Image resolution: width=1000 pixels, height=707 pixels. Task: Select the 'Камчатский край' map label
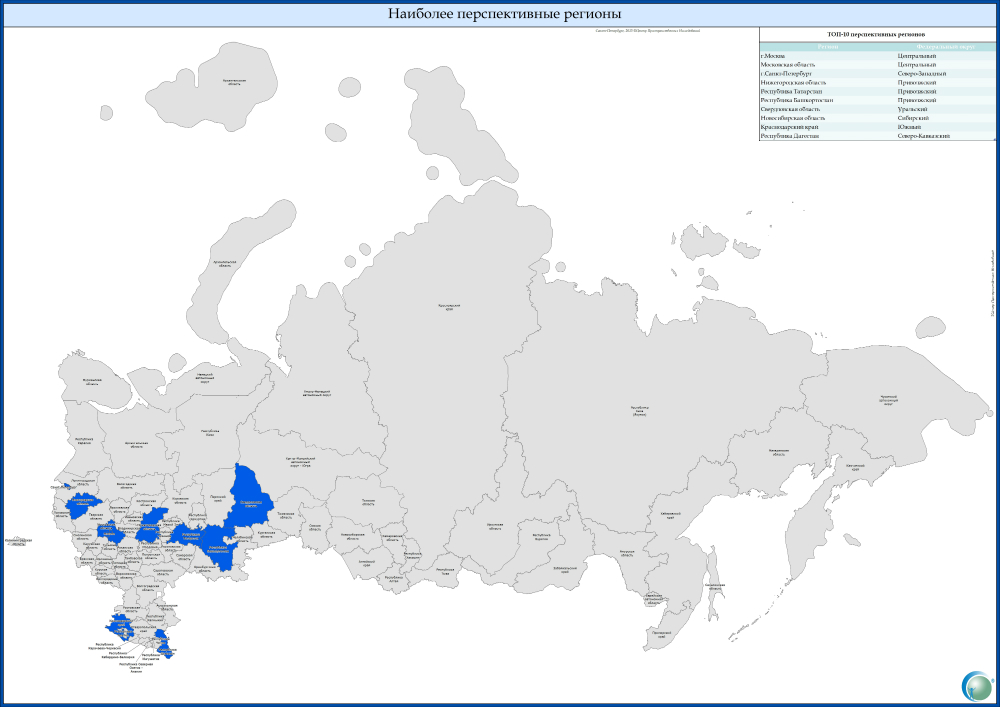click(x=855, y=466)
